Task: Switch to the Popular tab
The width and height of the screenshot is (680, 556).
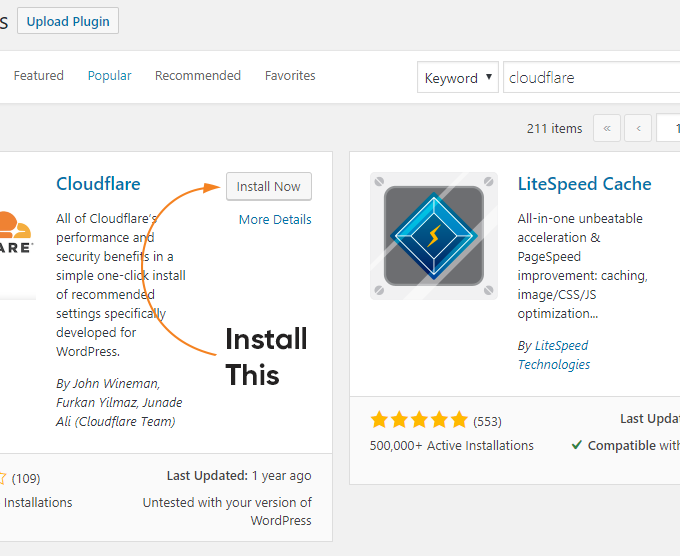Action: (109, 76)
